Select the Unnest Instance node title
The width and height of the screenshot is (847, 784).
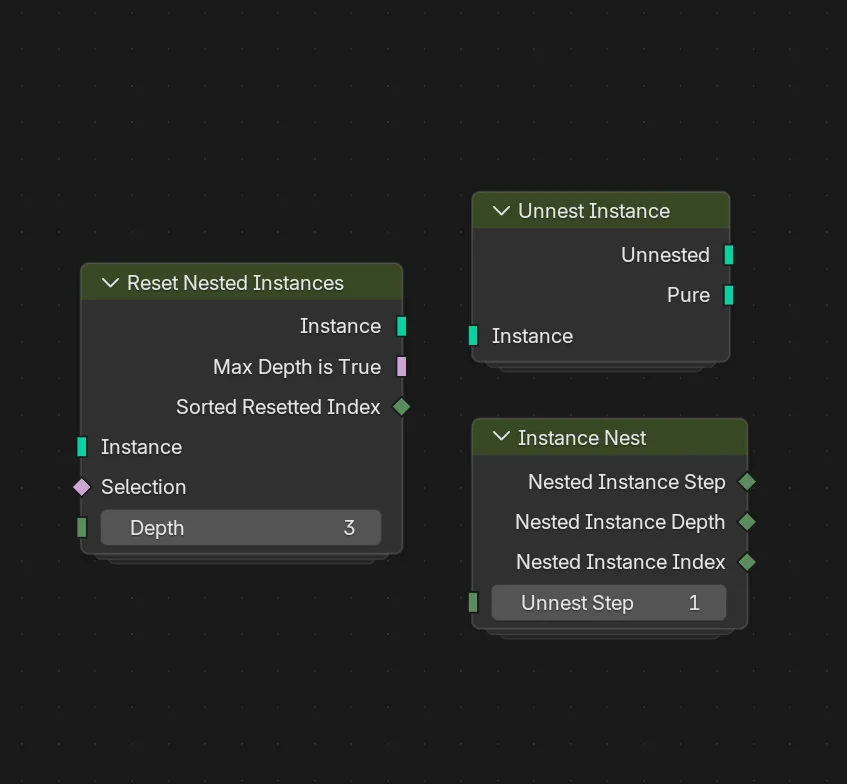(594, 211)
